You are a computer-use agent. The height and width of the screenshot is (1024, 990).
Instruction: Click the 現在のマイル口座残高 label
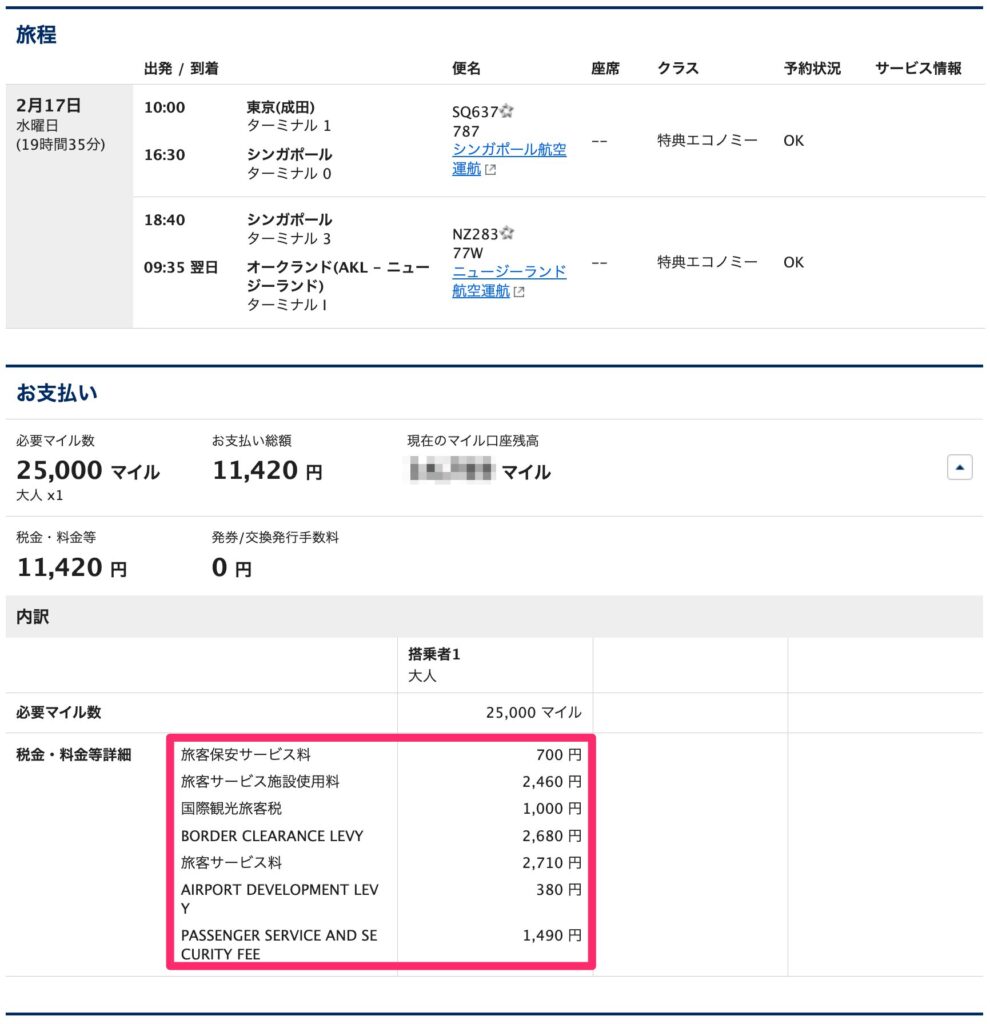[473, 441]
